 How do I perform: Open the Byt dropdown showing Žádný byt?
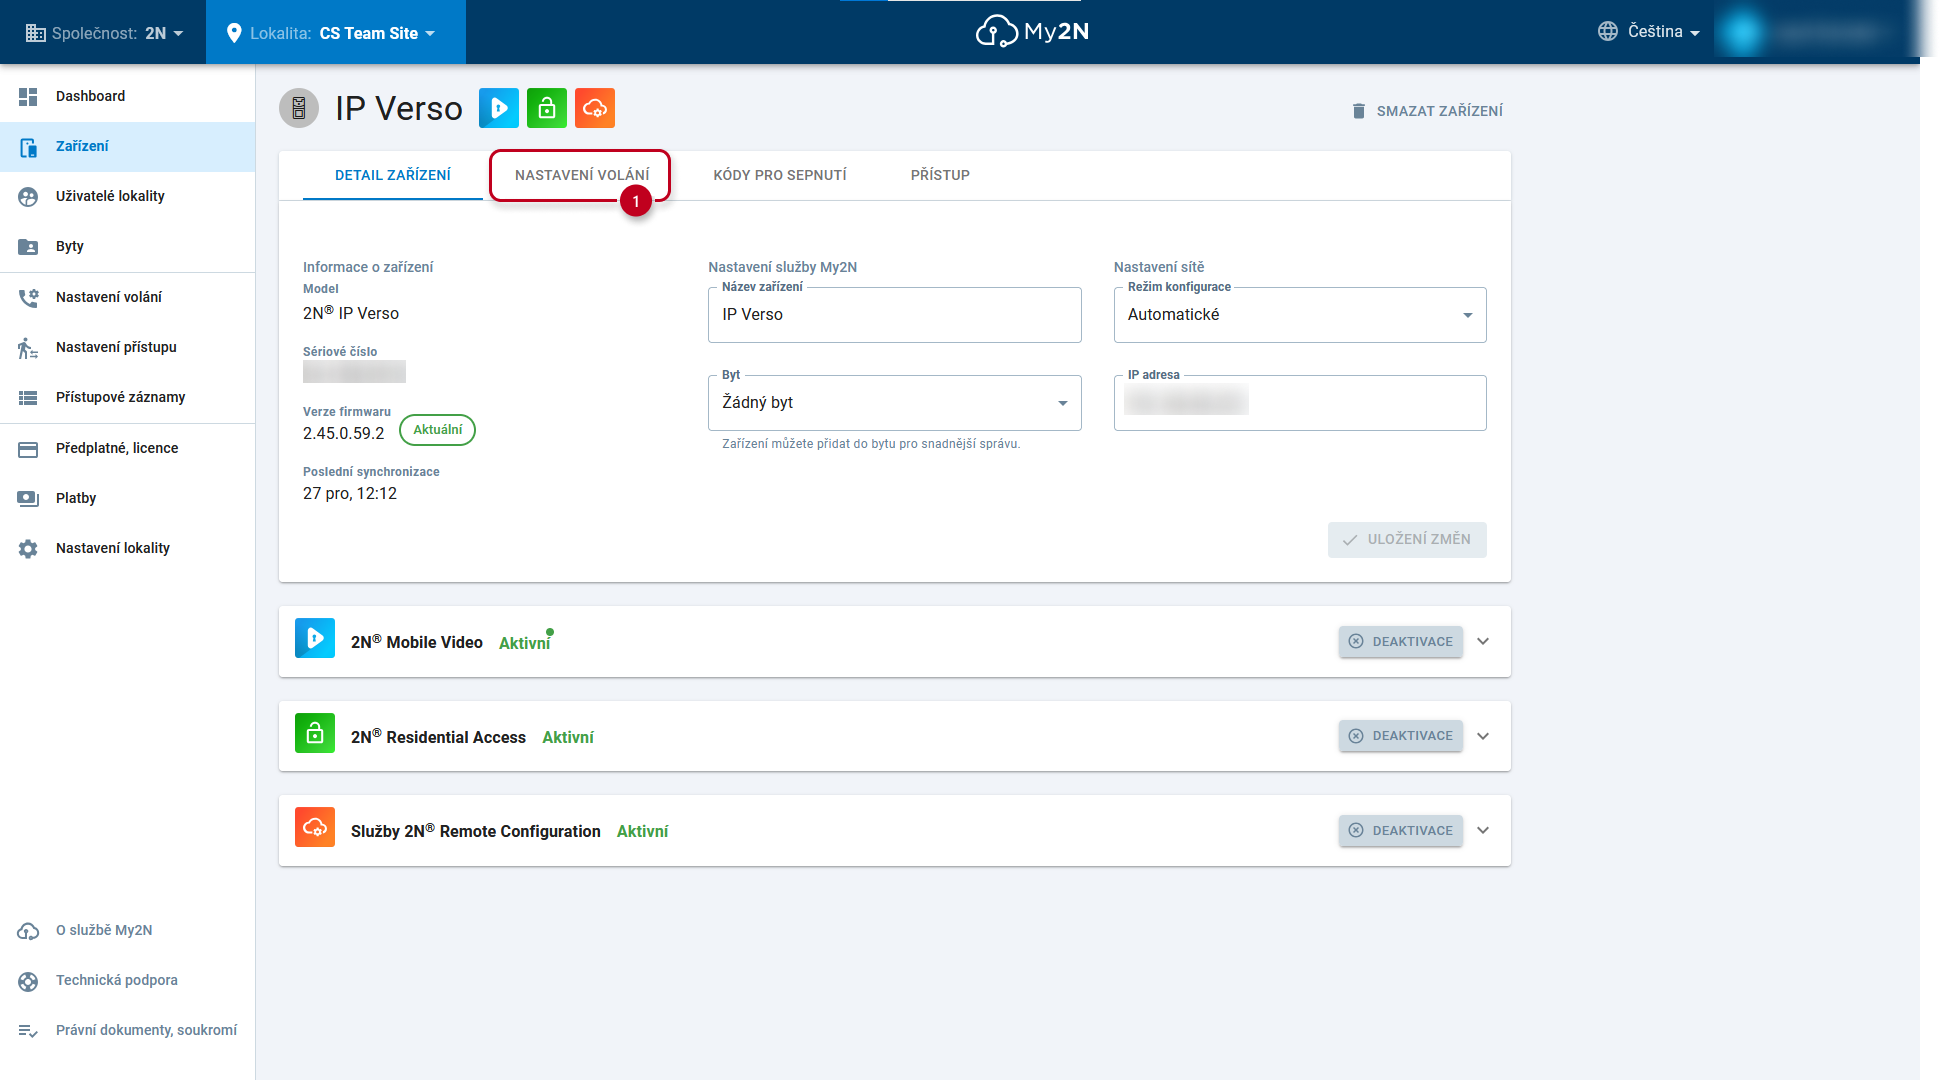895,403
